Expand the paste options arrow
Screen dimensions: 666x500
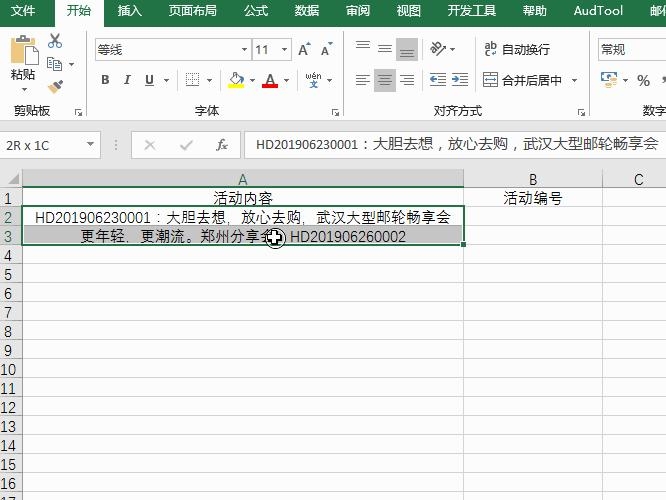(24, 90)
